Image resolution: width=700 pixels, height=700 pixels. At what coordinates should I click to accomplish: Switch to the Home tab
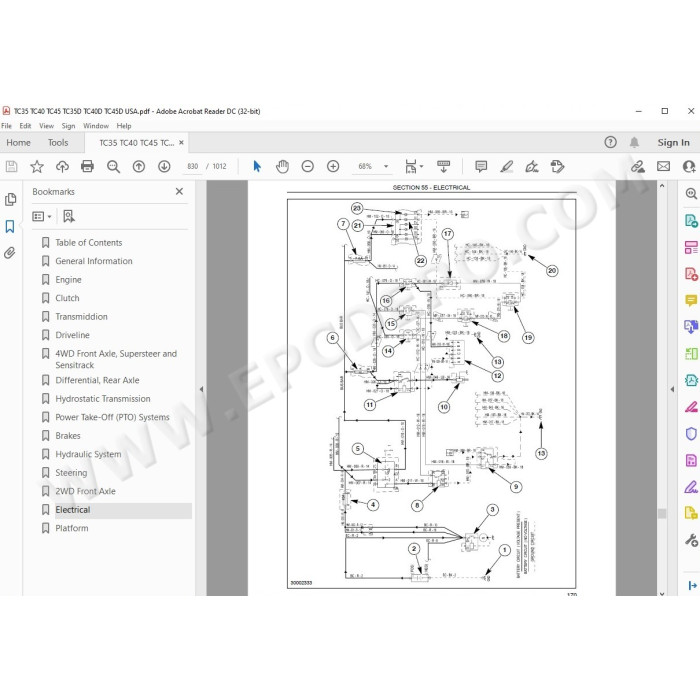pos(18,142)
